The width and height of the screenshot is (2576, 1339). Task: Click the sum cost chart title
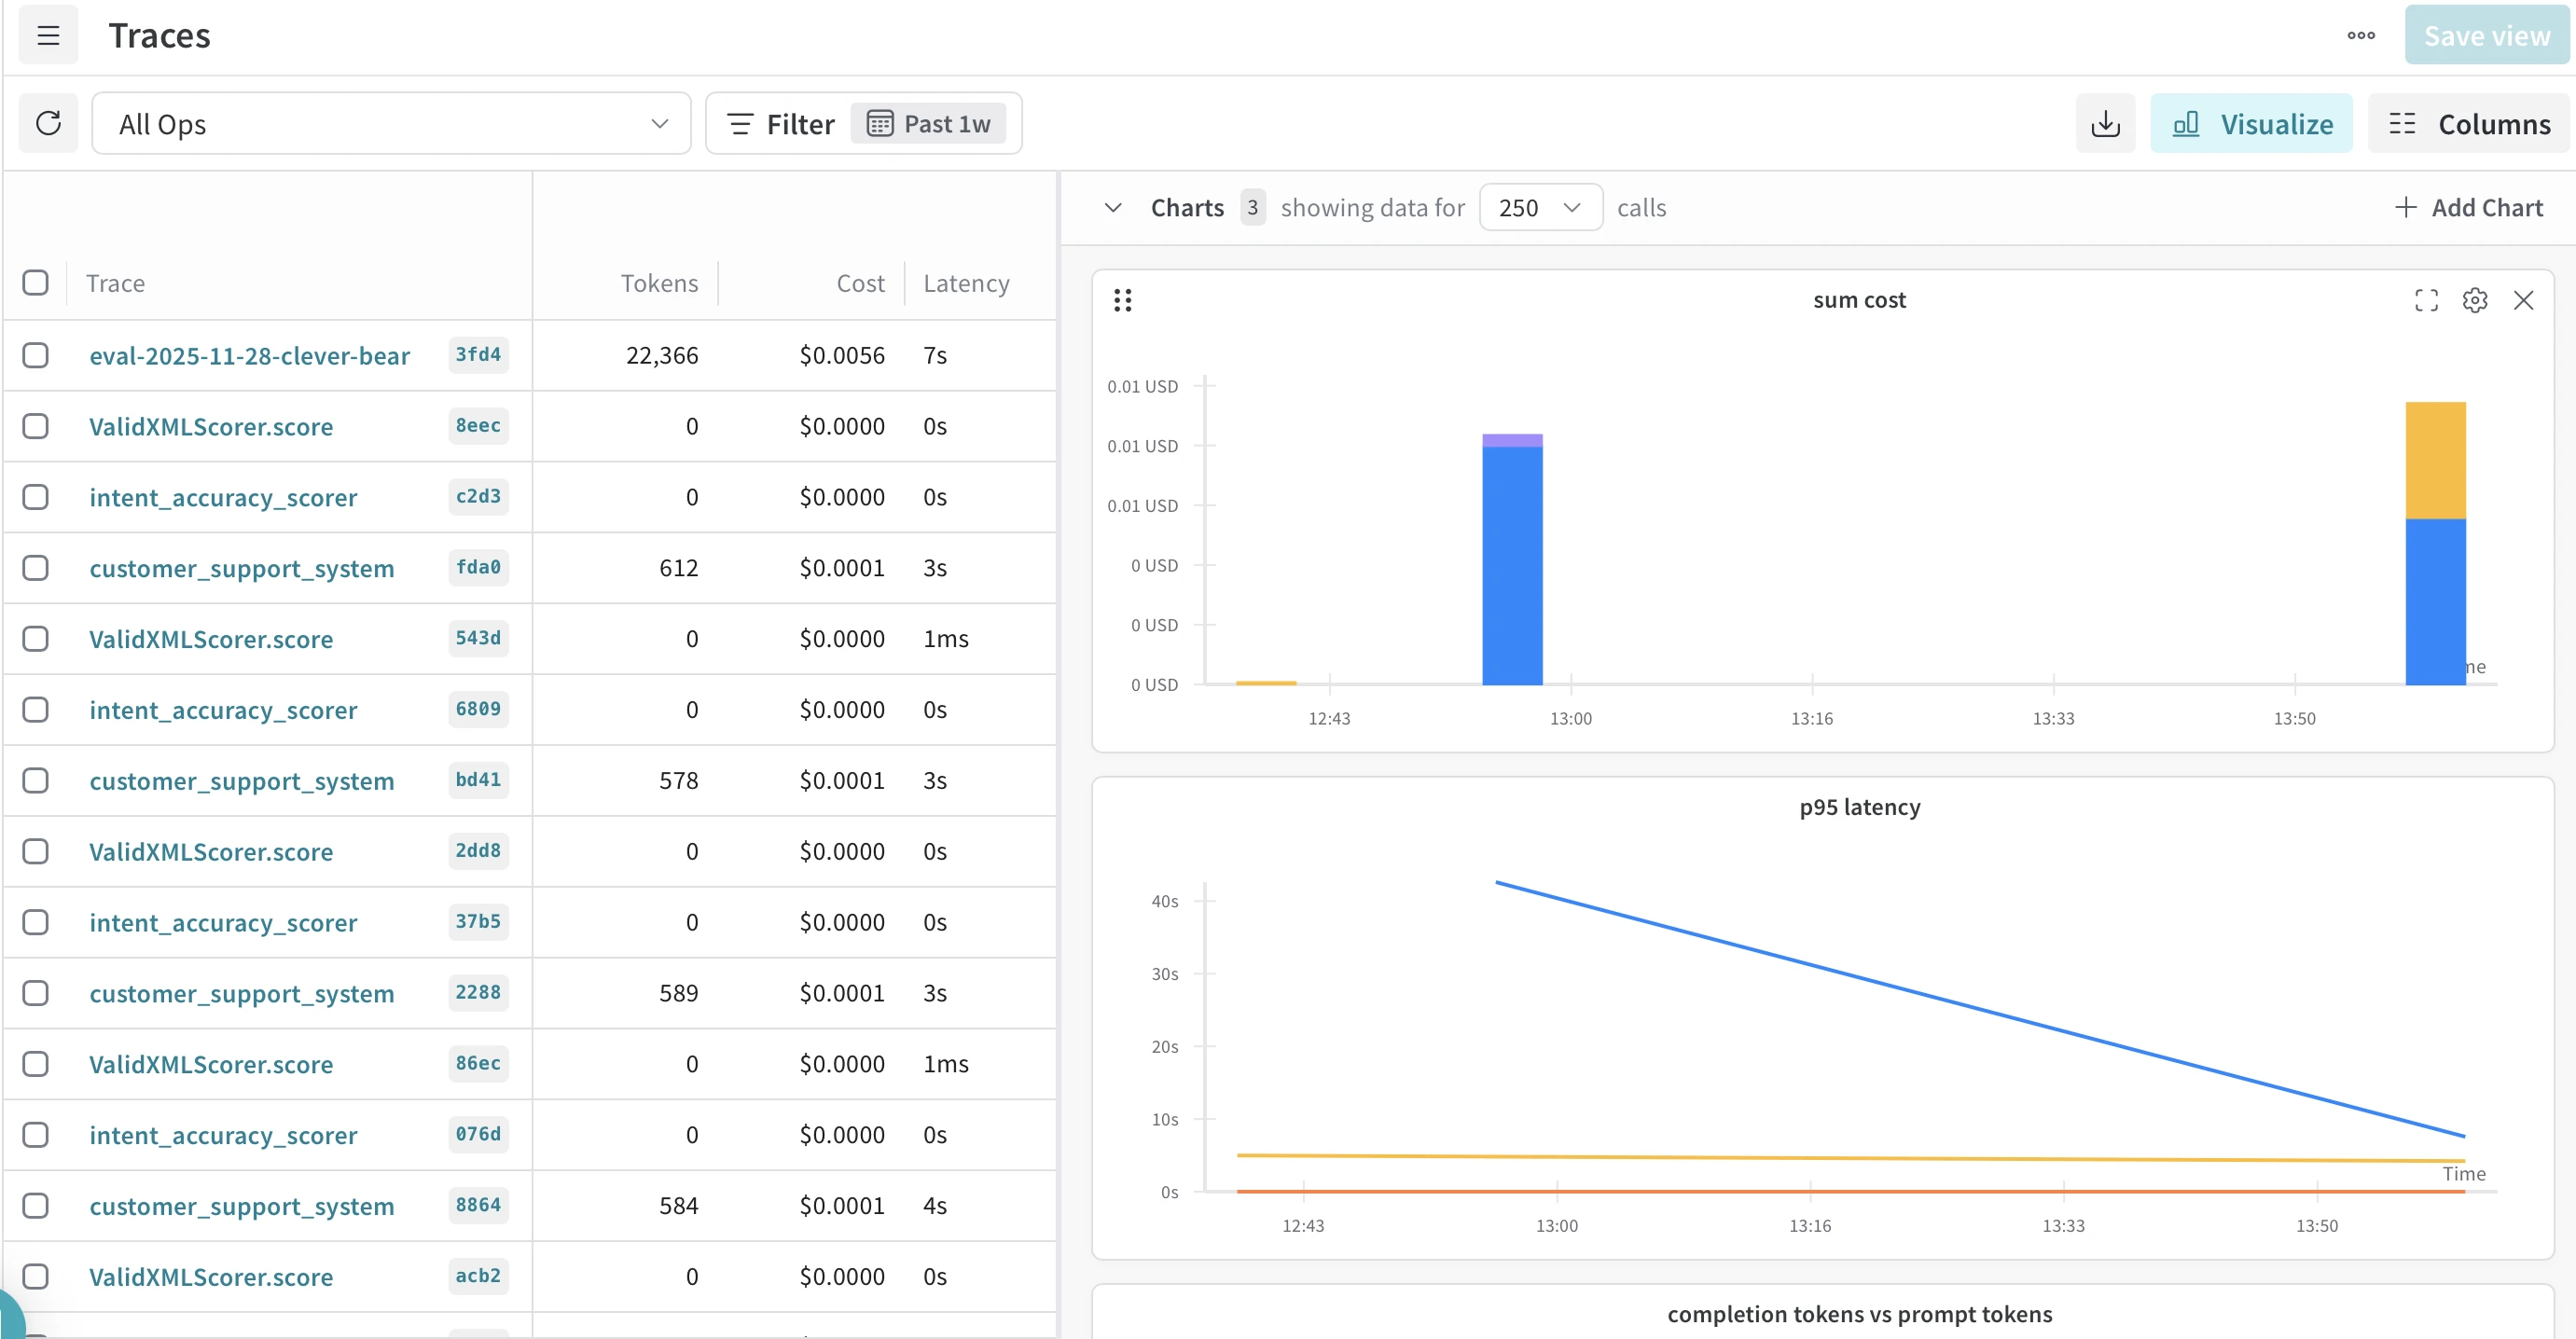pos(1859,300)
